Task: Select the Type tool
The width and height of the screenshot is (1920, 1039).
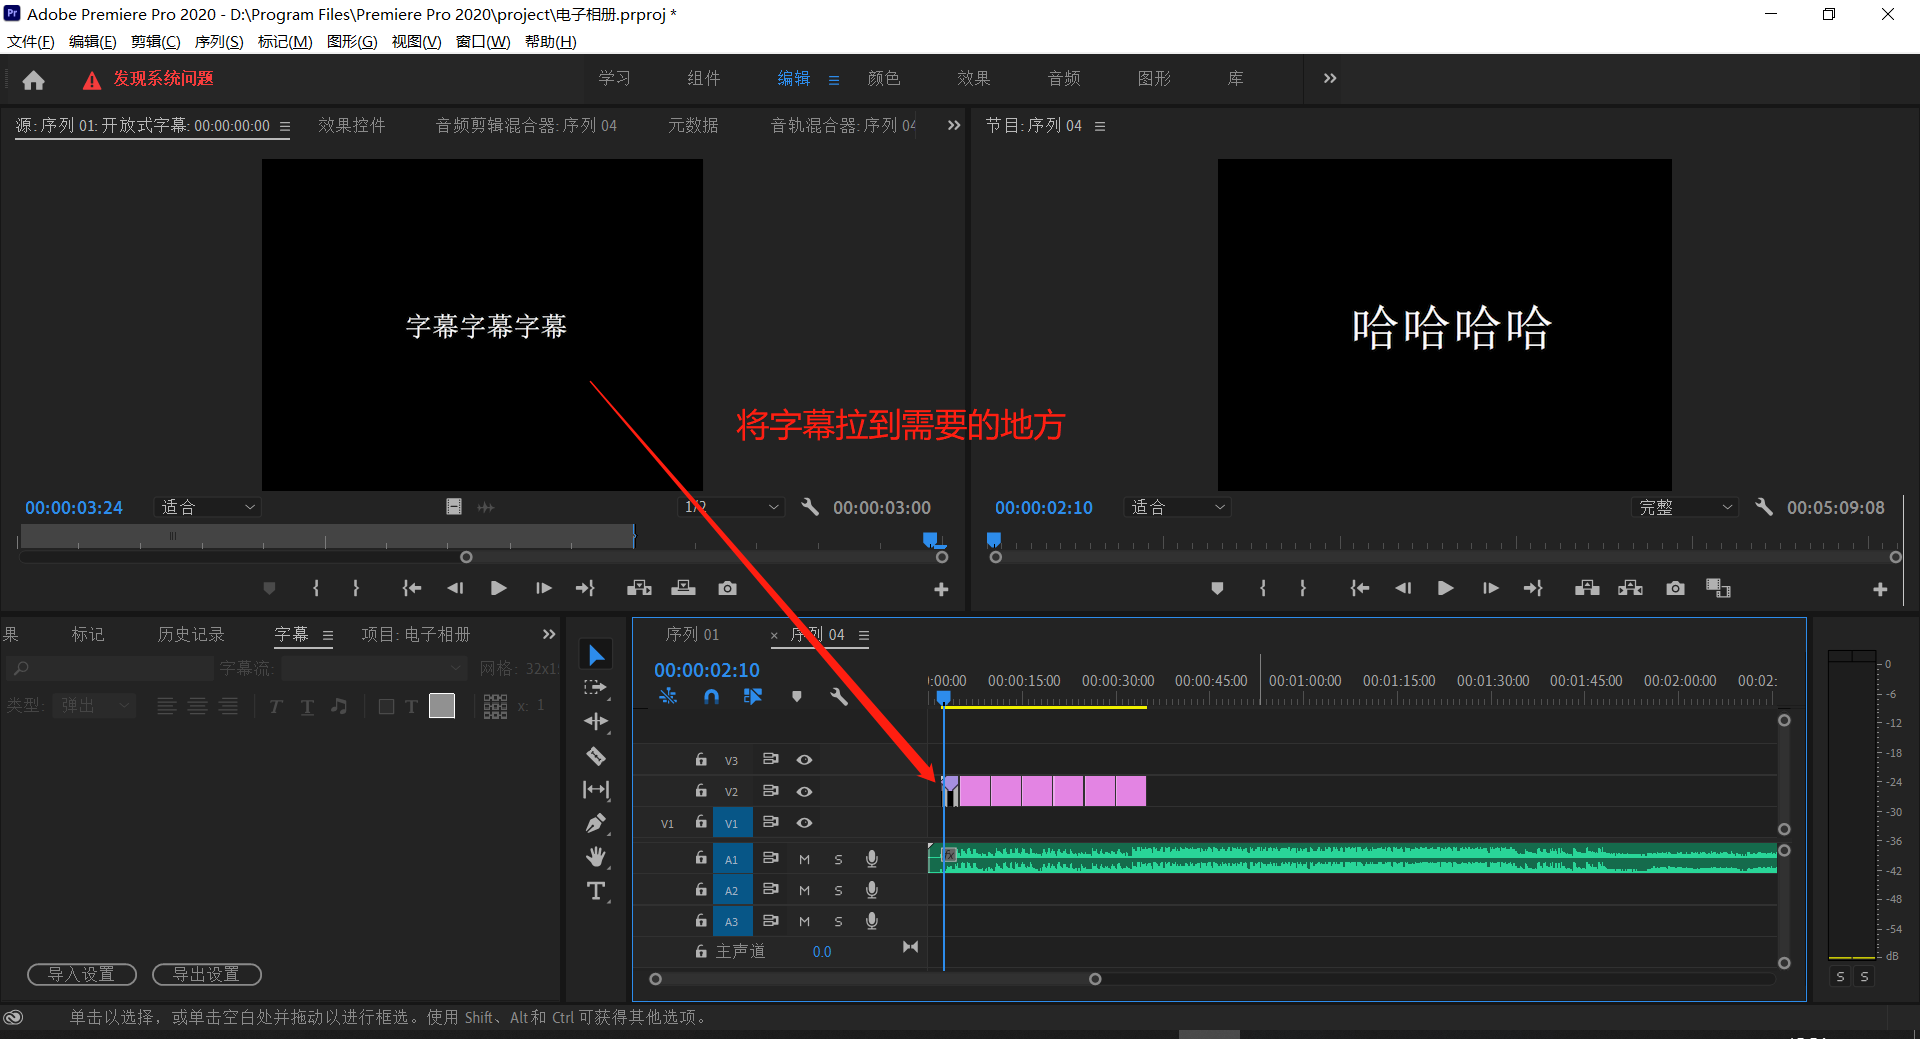Action: [596, 891]
